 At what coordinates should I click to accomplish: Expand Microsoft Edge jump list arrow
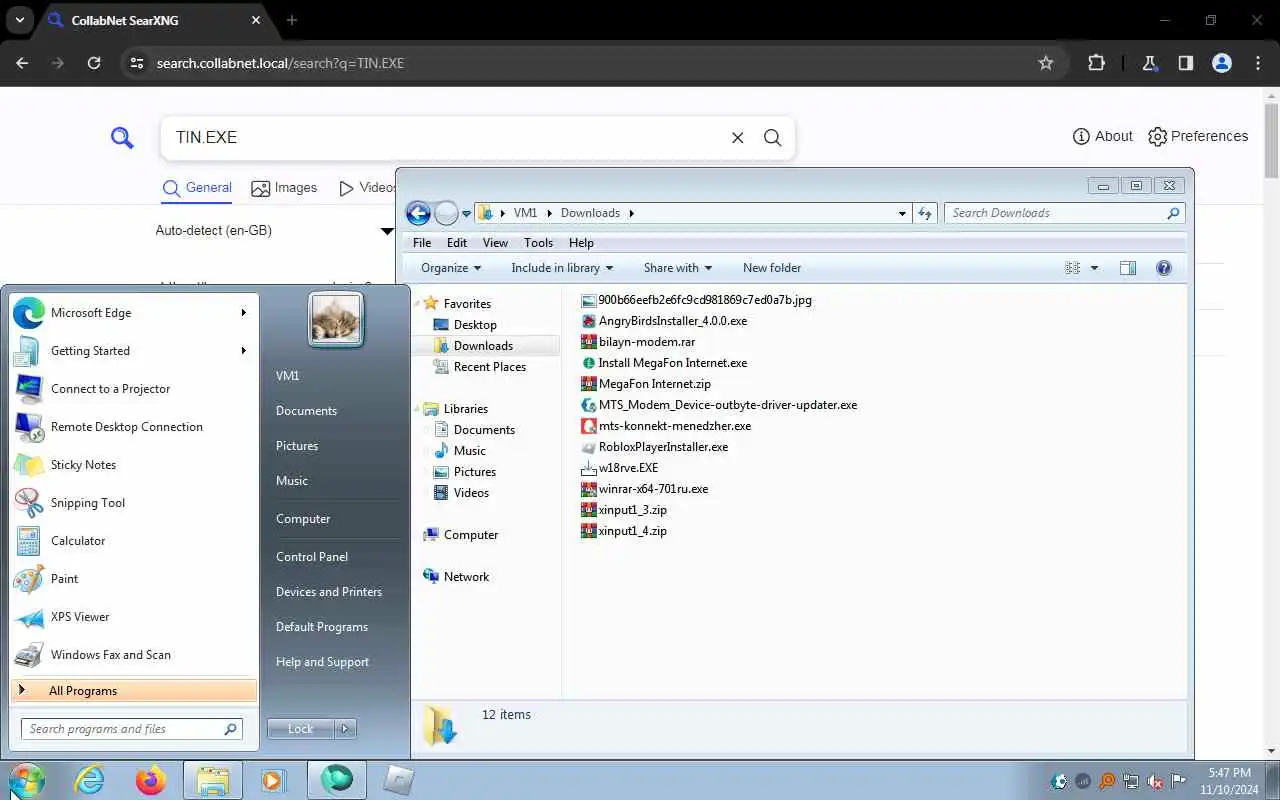(243, 313)
